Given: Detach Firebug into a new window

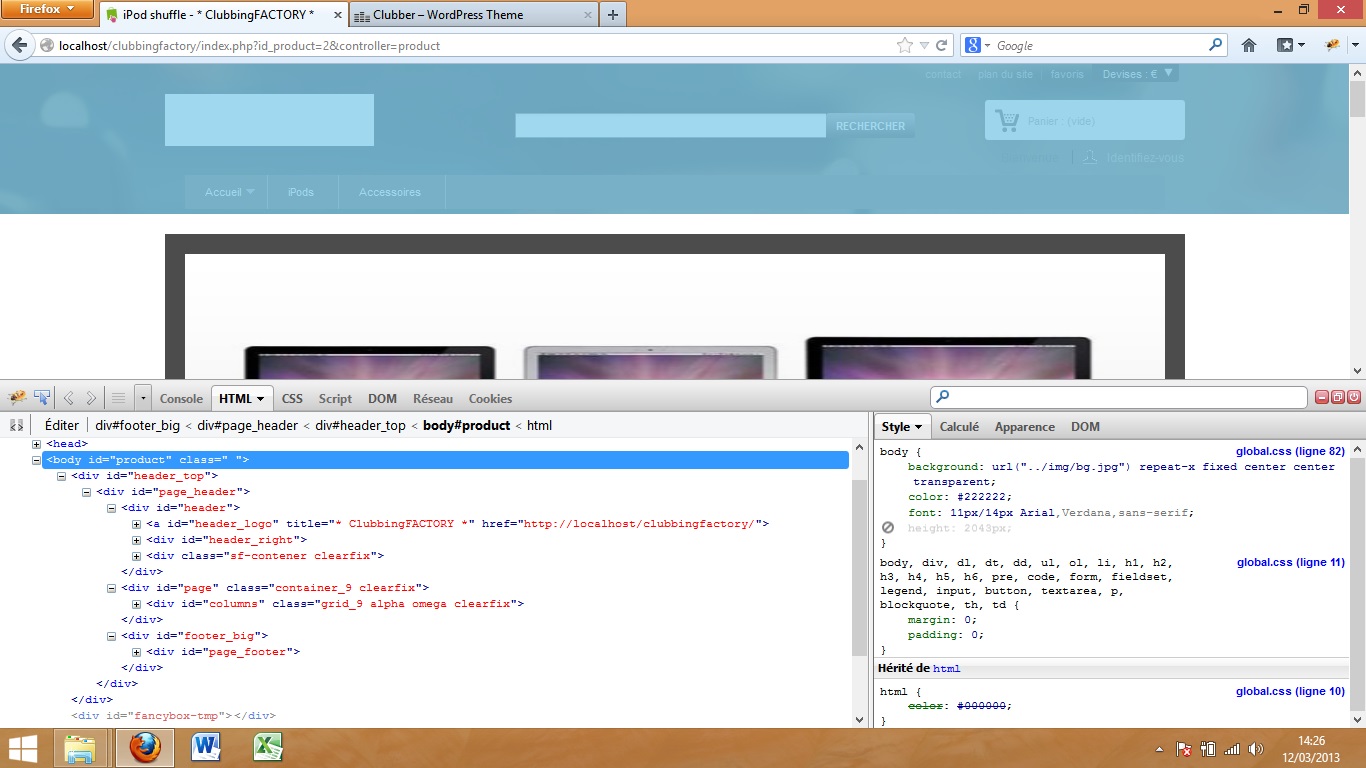Looking at the screenshot, I should pyautogui.click(x=1338, y=397).
